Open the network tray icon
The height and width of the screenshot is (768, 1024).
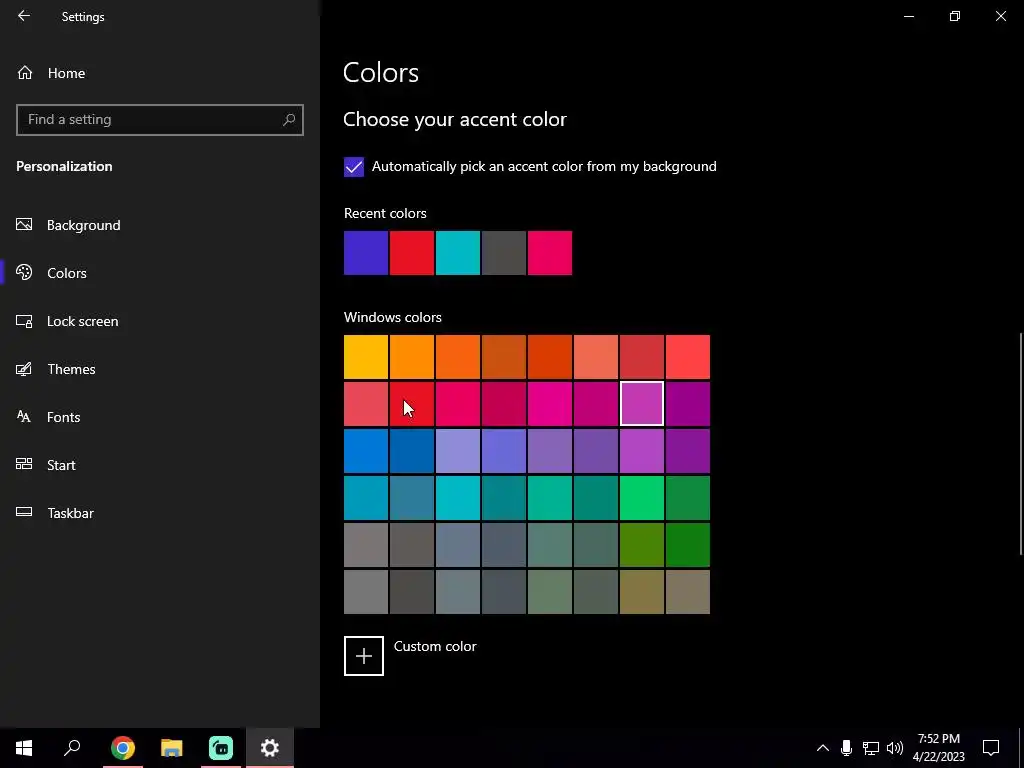871,748
